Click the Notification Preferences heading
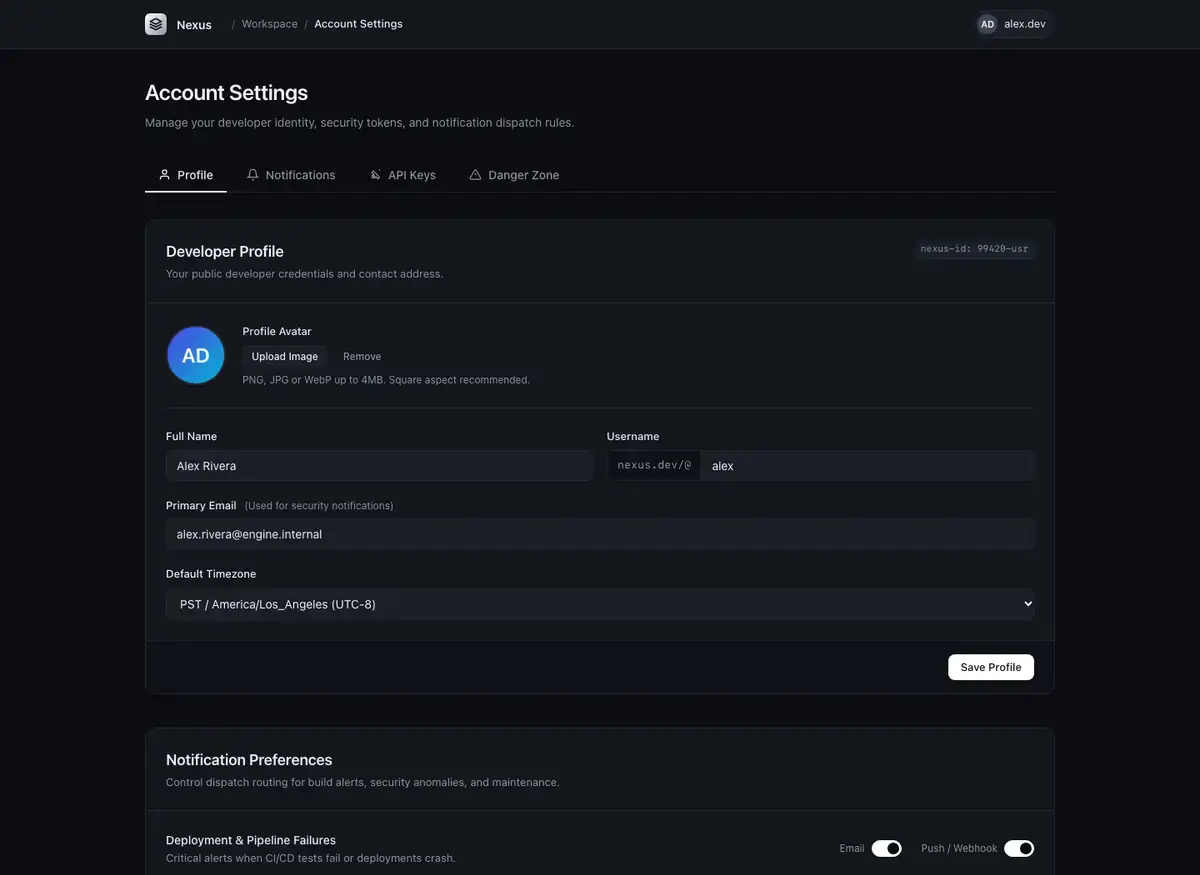1200x875 pixels. [249, 760]
